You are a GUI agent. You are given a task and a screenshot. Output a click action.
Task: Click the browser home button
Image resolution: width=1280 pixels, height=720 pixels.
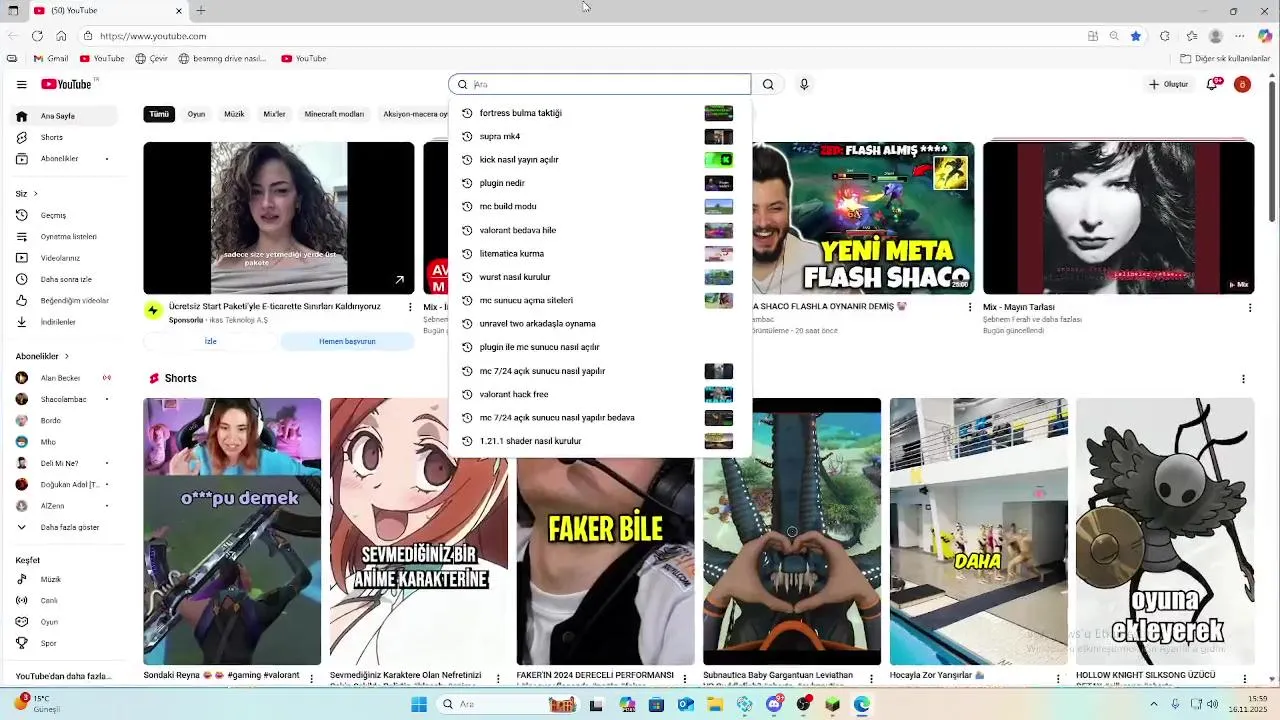click(x=61, y=36)
